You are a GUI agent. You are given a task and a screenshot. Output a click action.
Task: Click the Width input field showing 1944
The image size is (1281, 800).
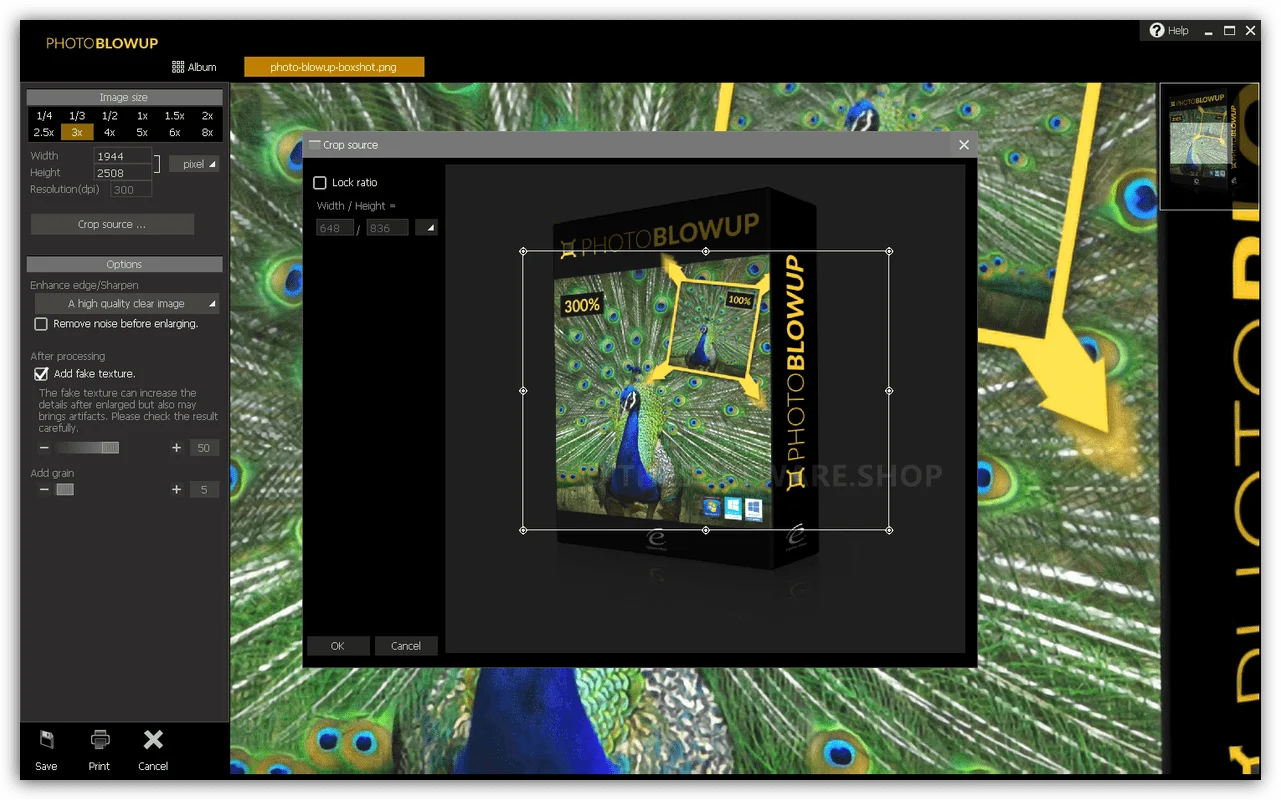click(x=122, y=157)
